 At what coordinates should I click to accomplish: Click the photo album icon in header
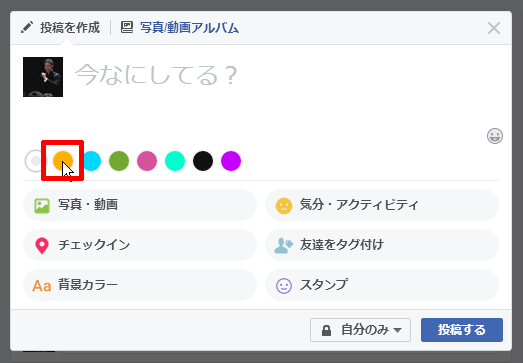127,27
